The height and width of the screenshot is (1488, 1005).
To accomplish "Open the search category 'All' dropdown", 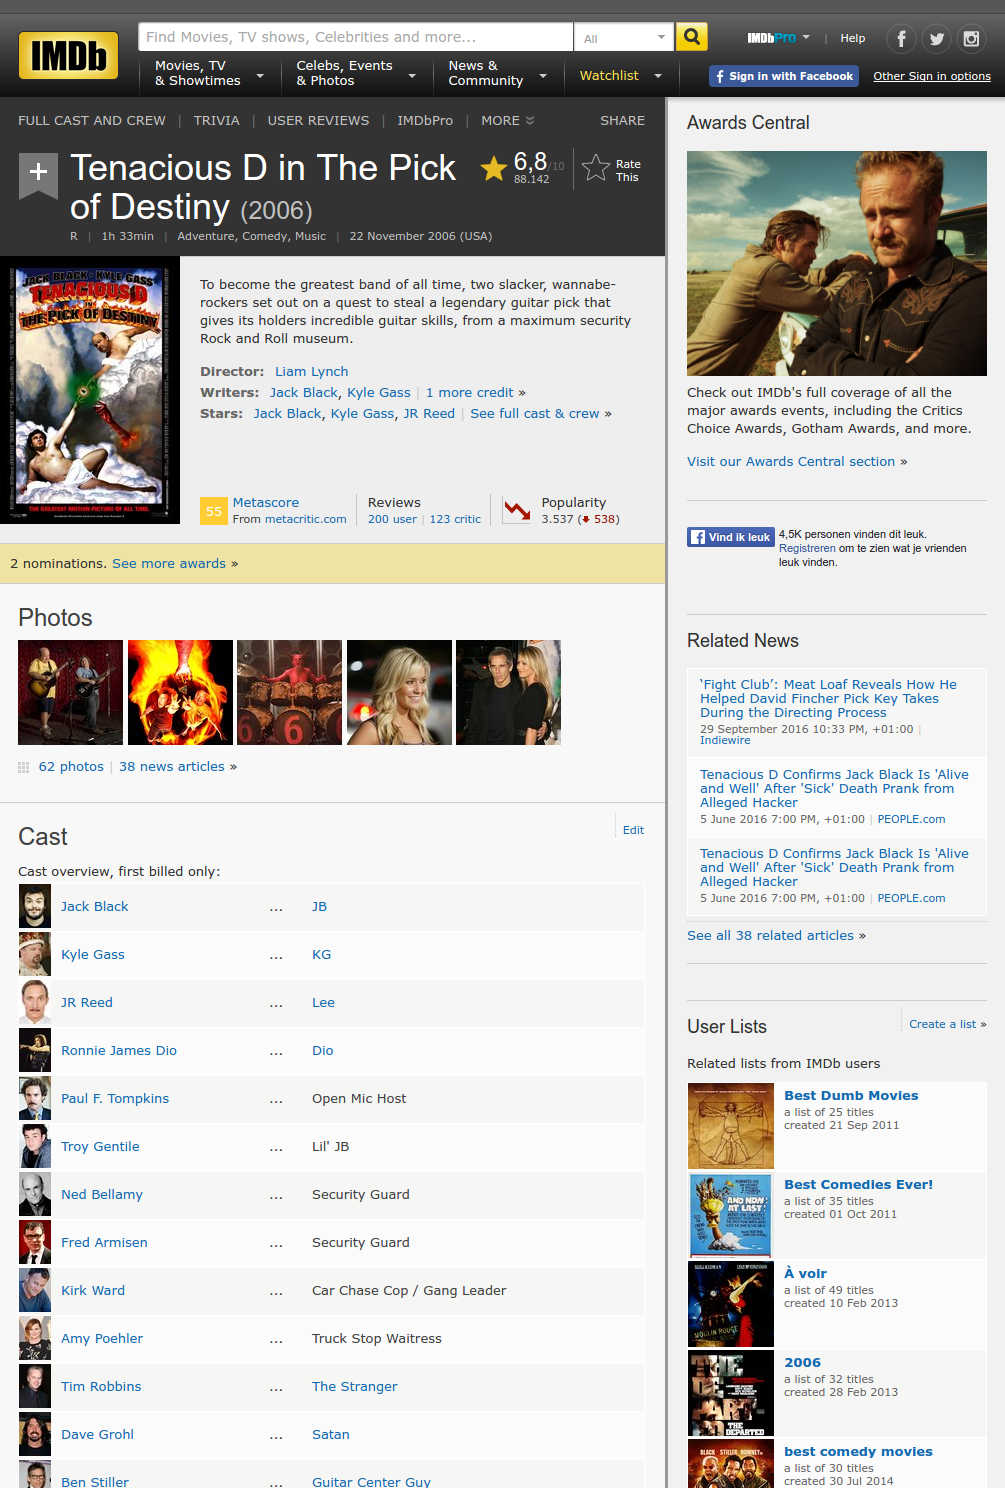I will [623, 38].
